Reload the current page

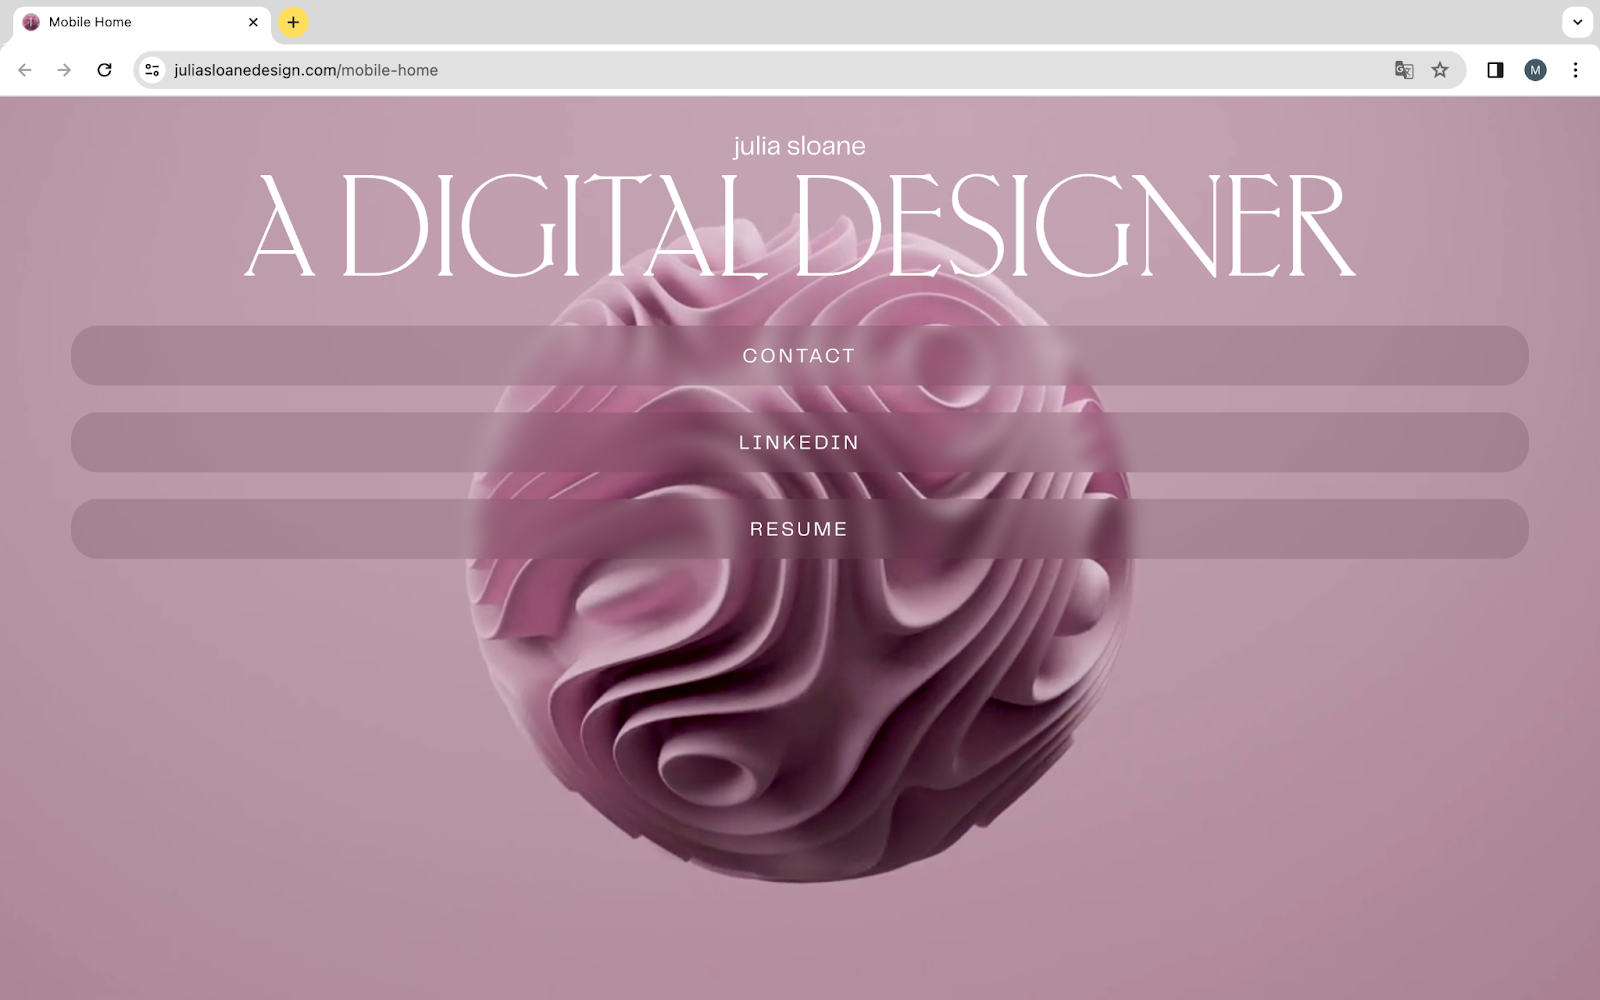tap(104, 70)
